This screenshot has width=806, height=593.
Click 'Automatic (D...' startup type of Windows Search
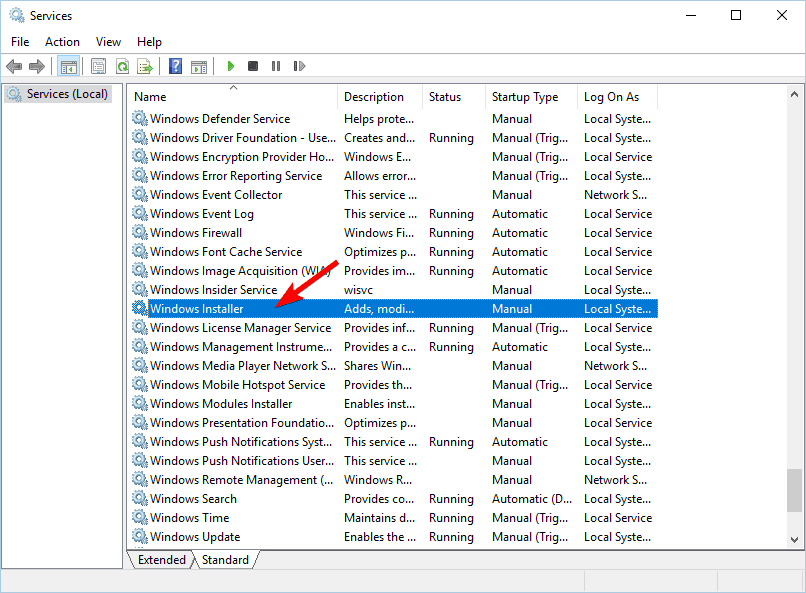[532, 499]
